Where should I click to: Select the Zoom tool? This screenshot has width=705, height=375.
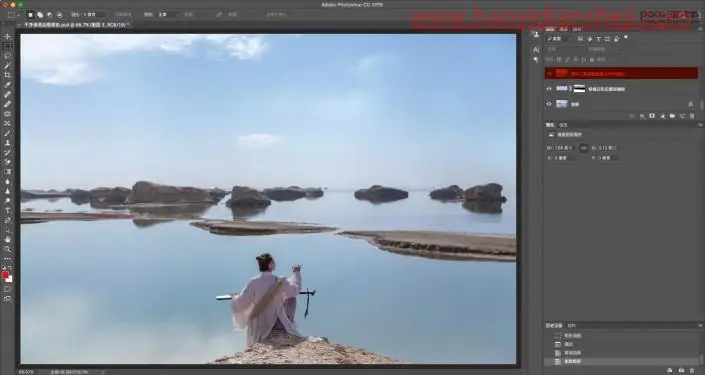point(7,249)
